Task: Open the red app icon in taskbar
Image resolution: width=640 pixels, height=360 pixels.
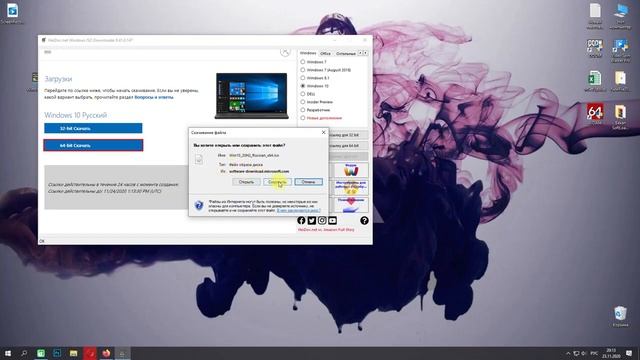Action: coord(90,353)
